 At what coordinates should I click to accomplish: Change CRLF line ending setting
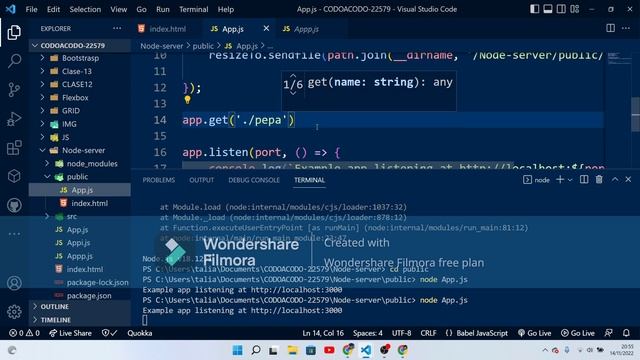click(x=428, y=333)
